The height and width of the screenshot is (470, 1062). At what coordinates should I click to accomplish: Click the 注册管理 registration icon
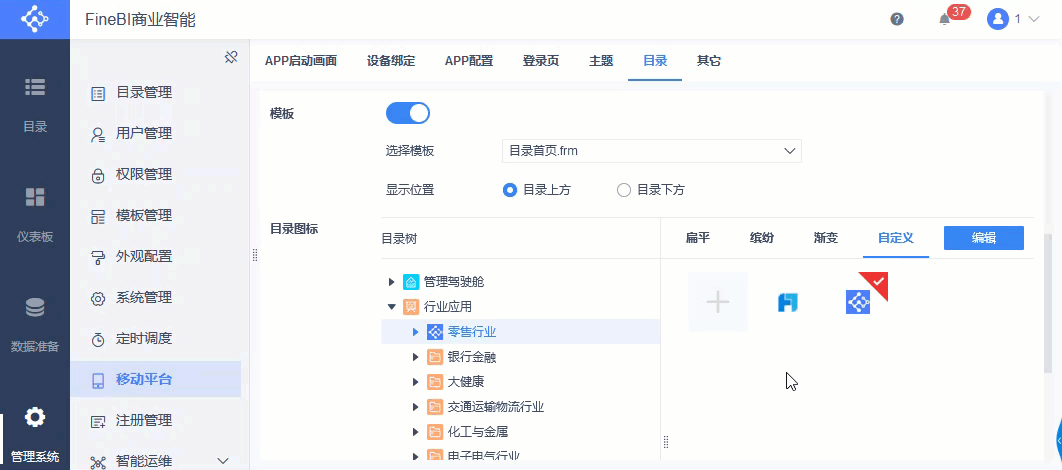[98, 422]
